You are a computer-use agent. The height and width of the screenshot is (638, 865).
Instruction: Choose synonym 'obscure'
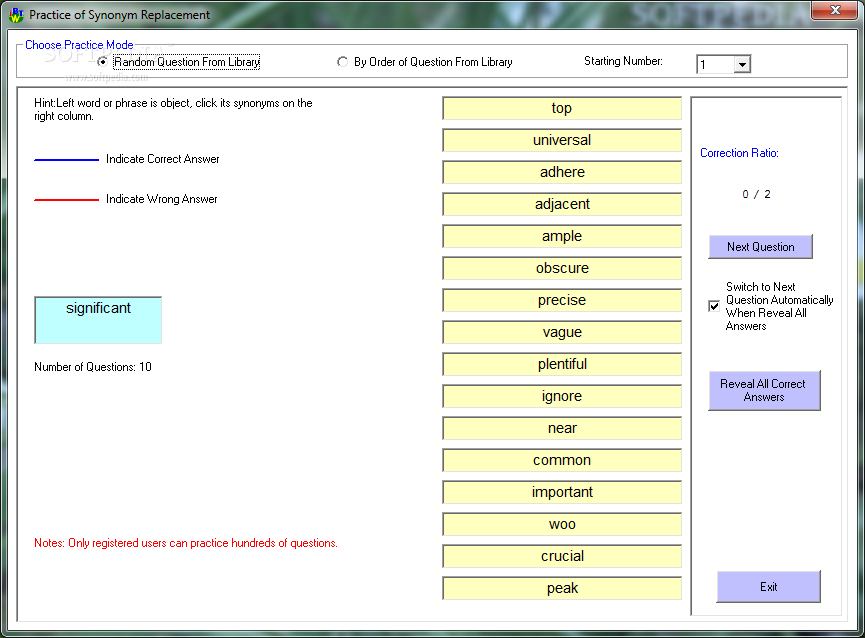(x=562, y=269)
